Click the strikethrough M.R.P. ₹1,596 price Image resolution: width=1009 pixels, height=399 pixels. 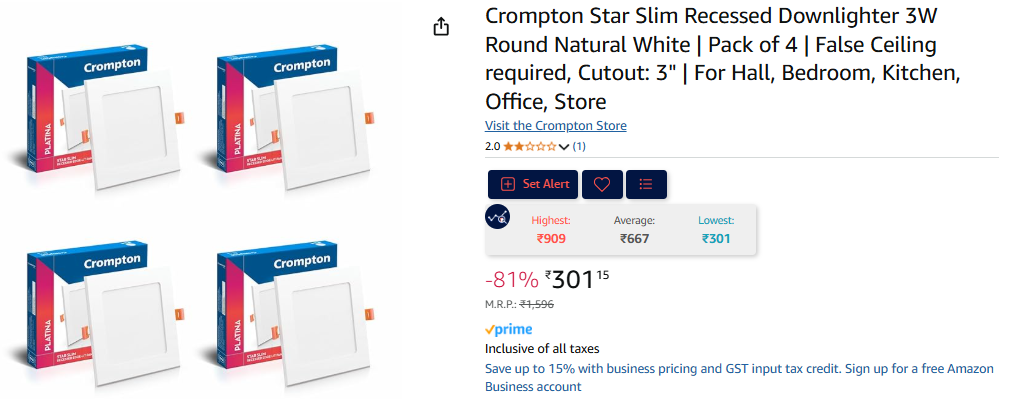[537, 304]
